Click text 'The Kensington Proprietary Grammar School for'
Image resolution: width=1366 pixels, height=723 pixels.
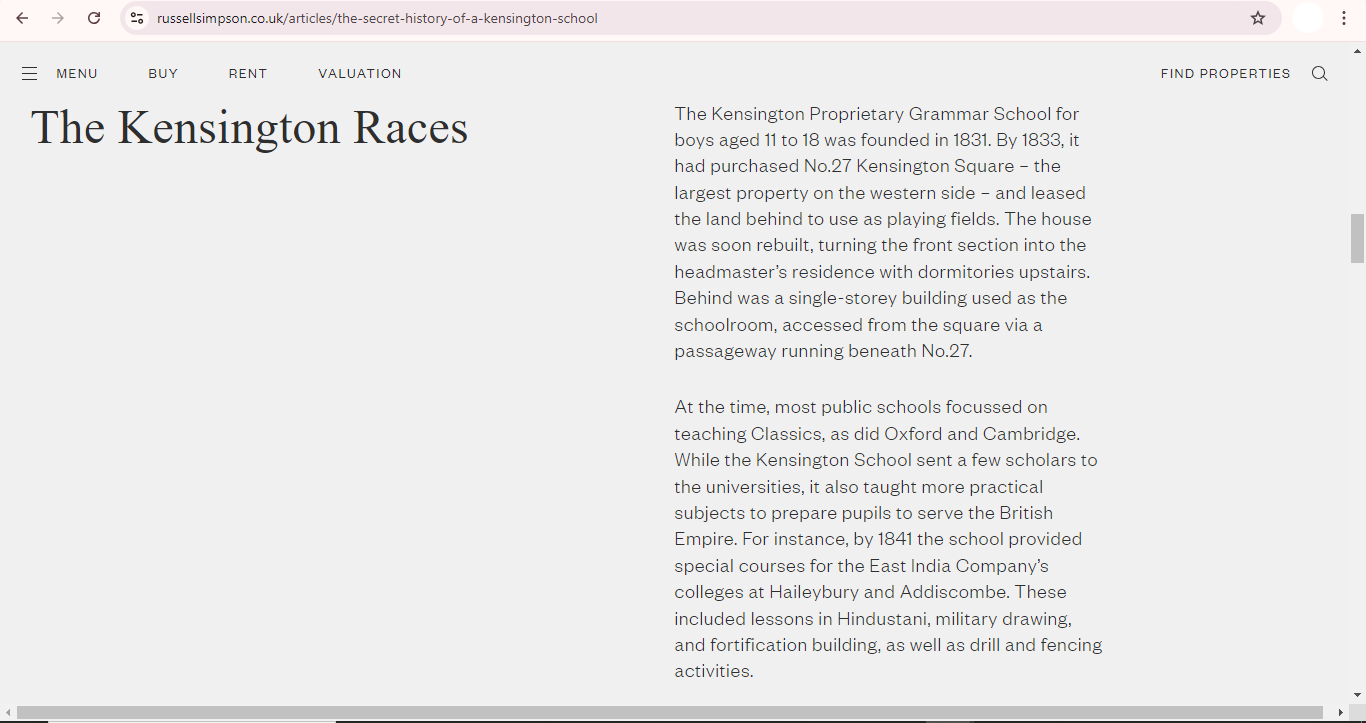tap(877, 114)
